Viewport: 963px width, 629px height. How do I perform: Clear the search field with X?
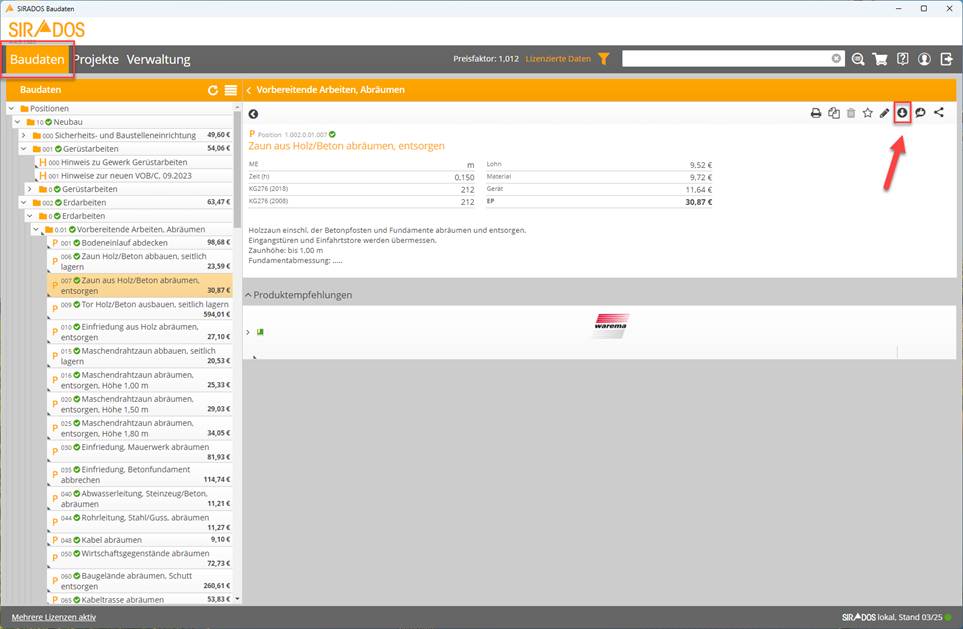(x=836, y=58)
